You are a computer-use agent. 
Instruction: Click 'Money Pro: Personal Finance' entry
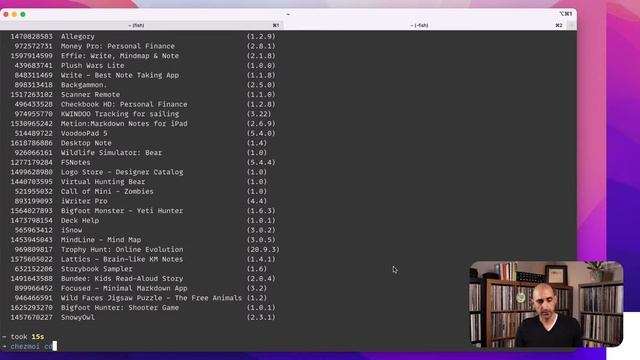pyautogui.click(x=118, y=46)
